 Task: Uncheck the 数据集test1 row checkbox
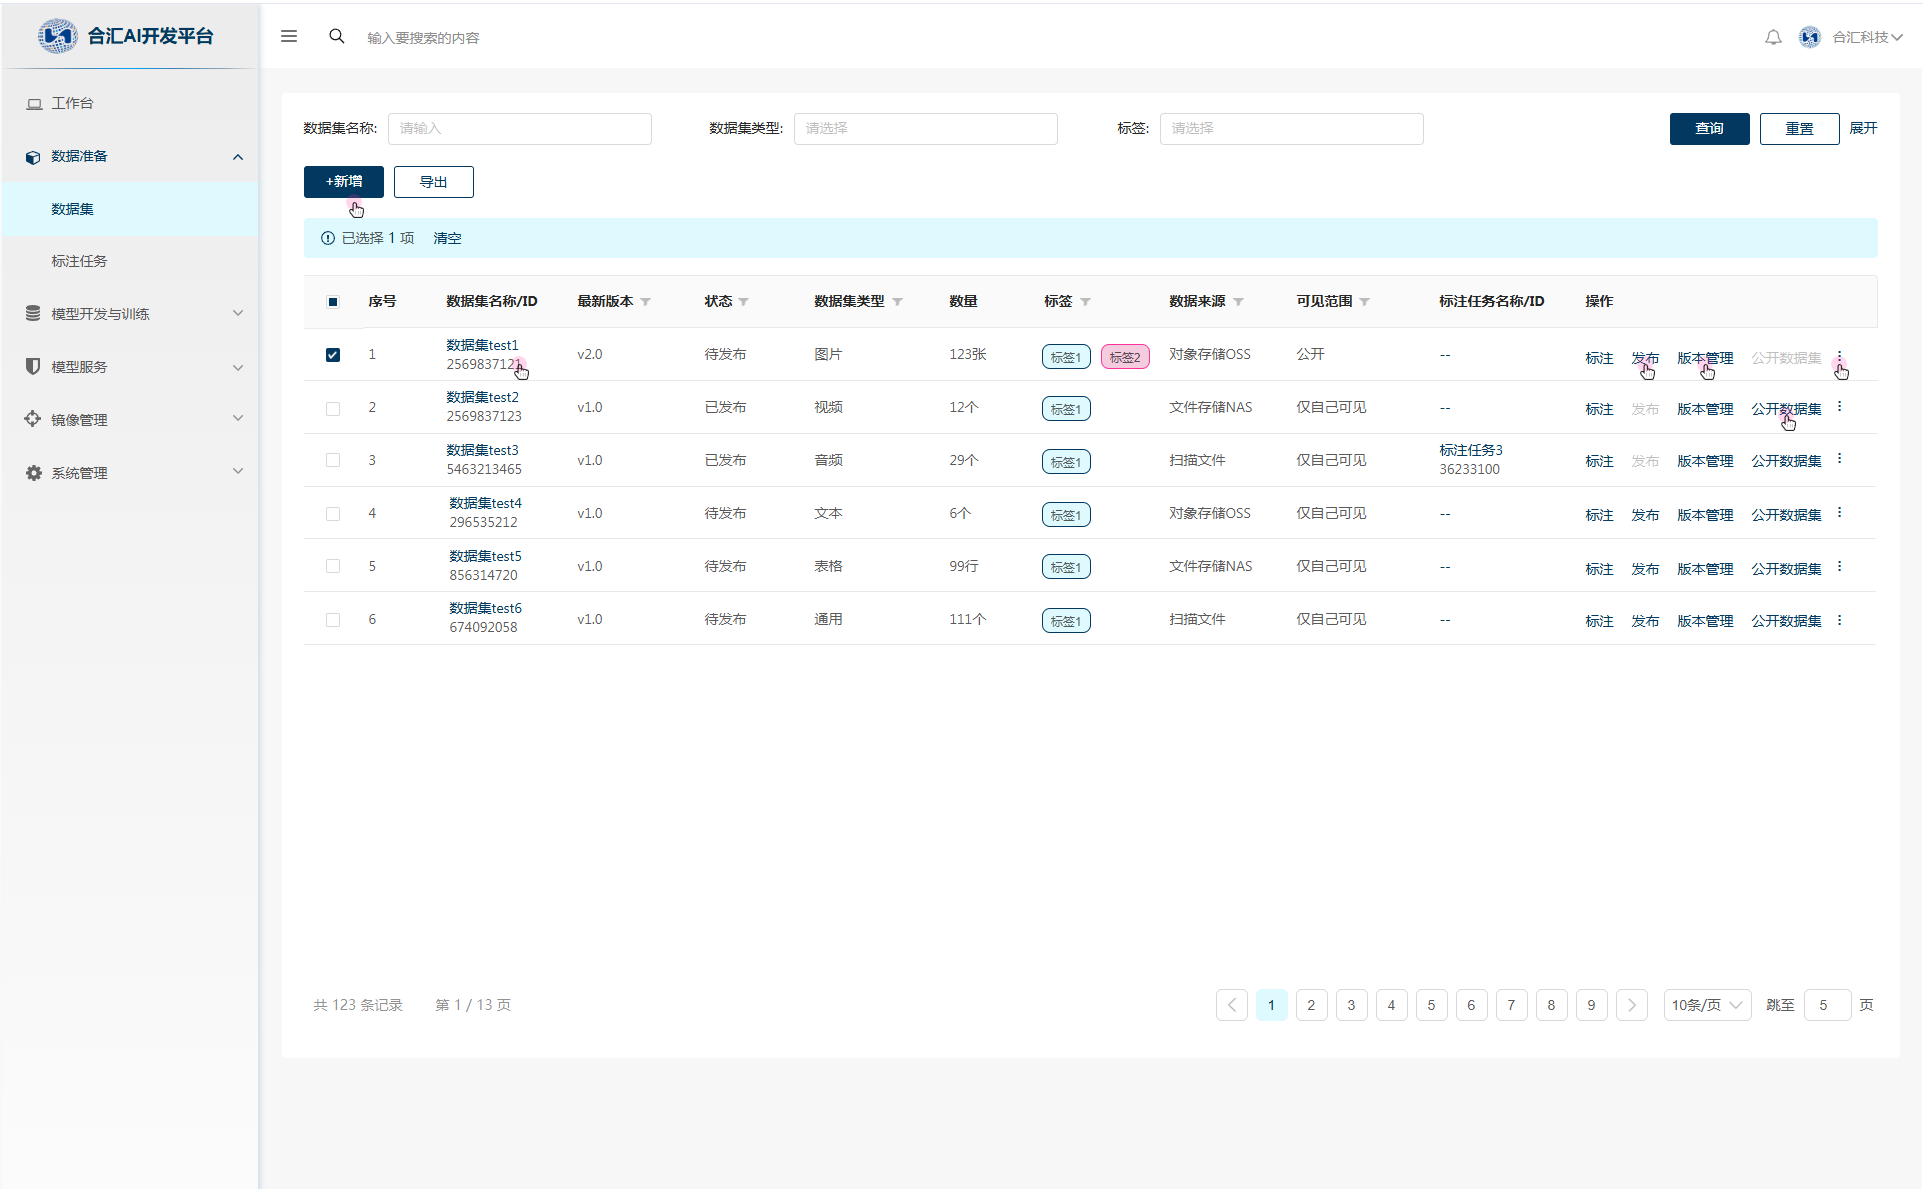333,355
